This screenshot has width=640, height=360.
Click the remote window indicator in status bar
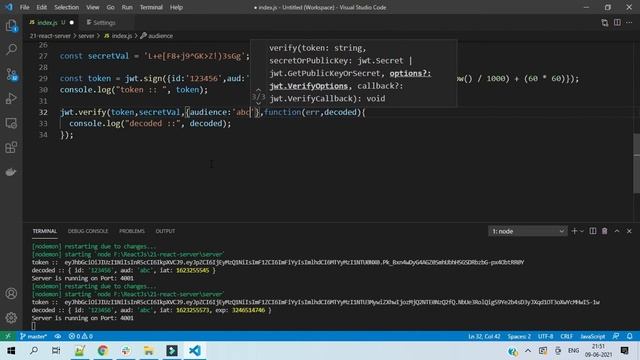[x=8, y=336]
